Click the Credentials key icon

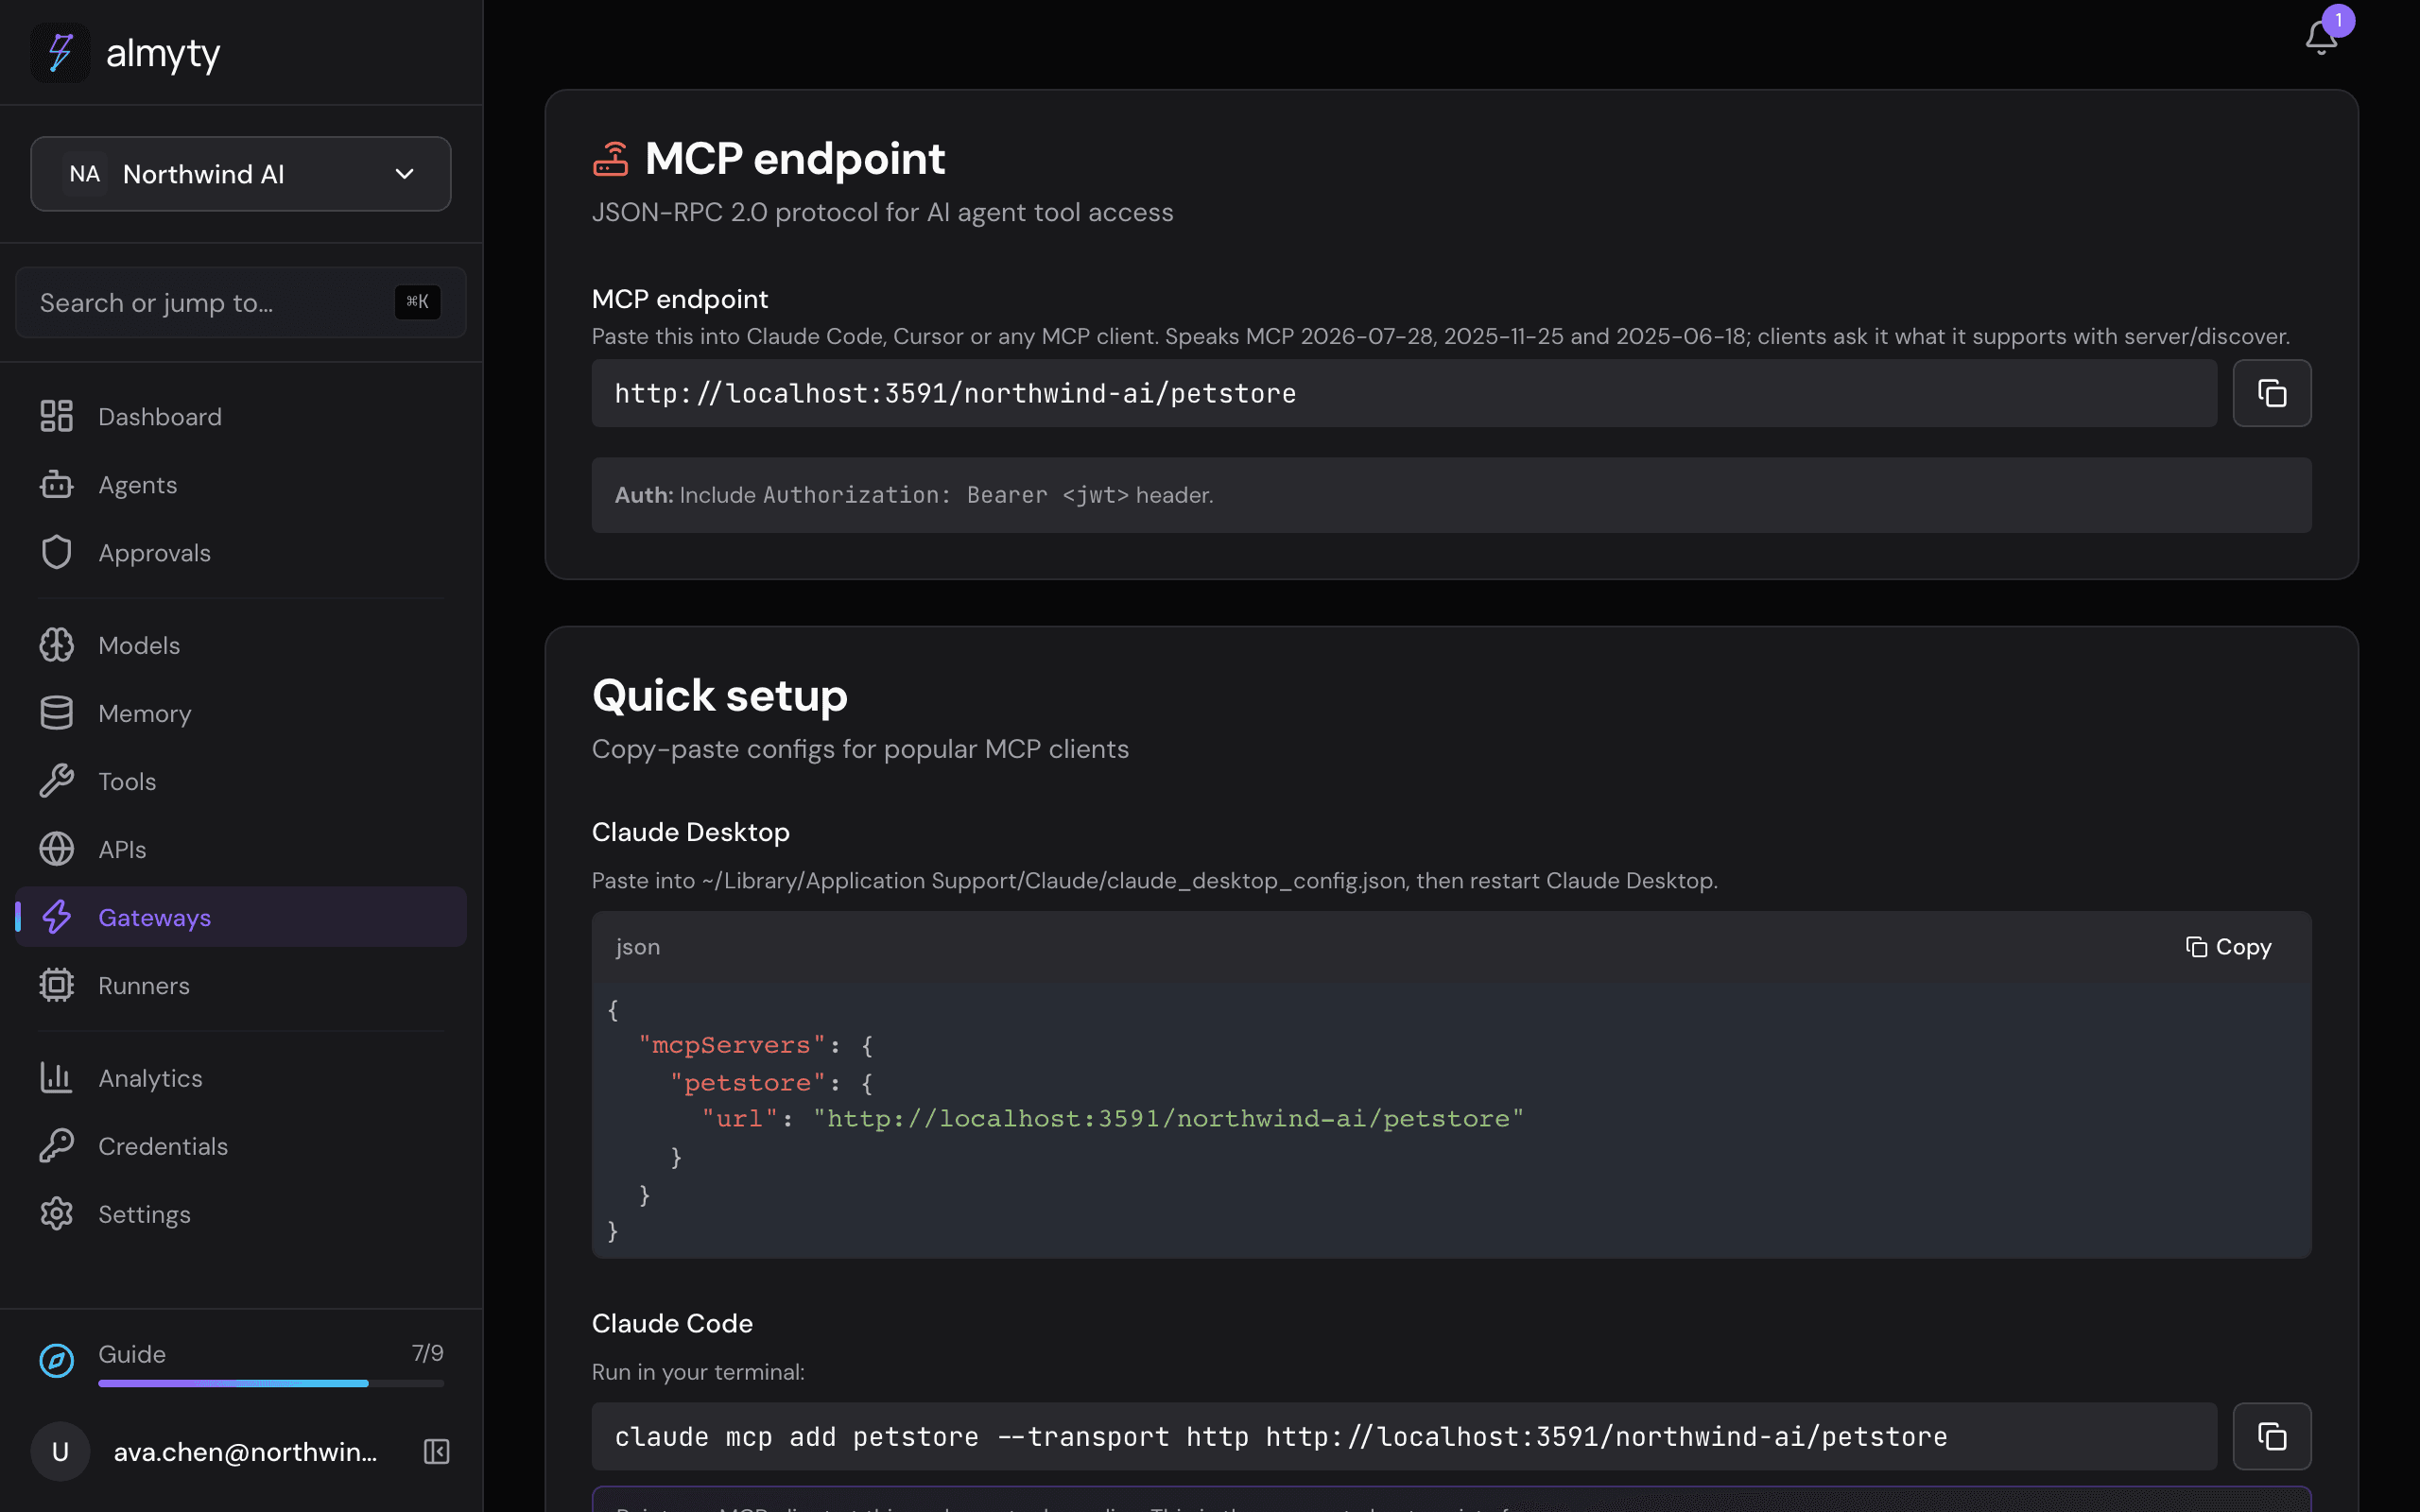(56, 1146)
